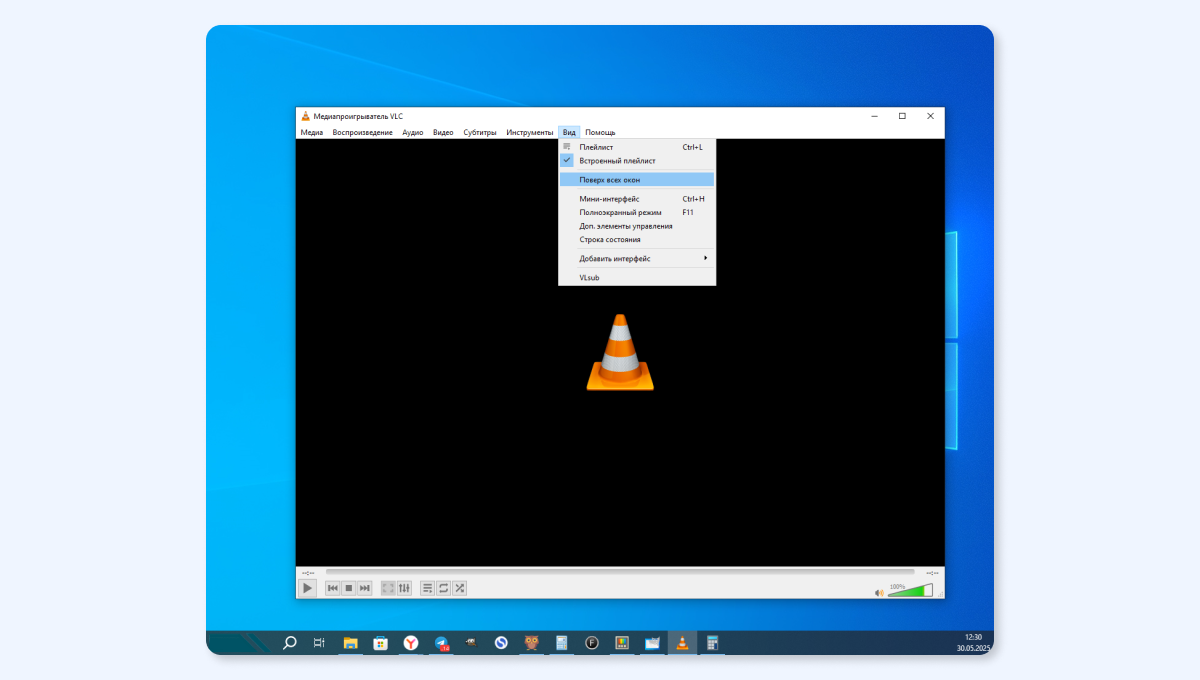This screenshot has height=680, width=1200.
Task: Open Task View on the taskbar
Action: point(319,643)
